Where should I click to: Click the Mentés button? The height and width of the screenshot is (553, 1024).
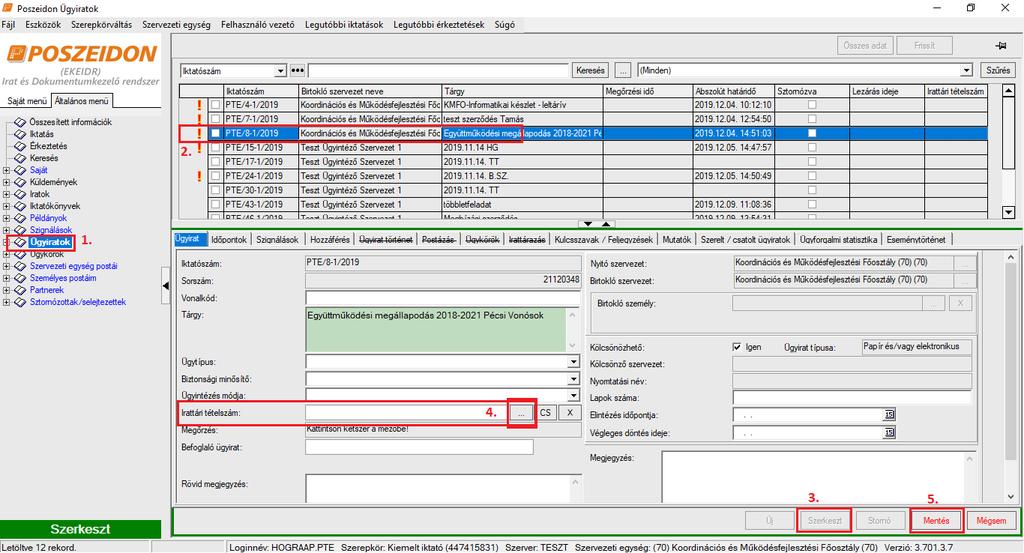pos(936,520)
